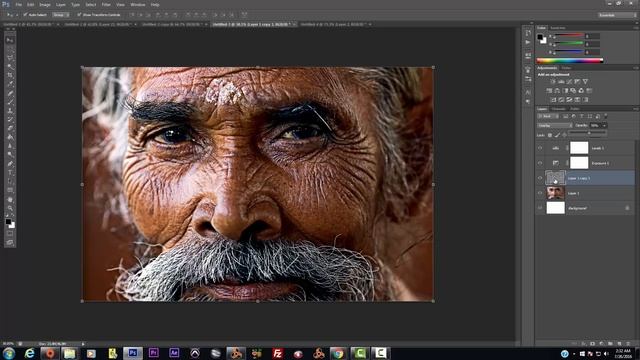Open the Window menu
Viewport: 640px width, 360px height.
coord(138,4)
